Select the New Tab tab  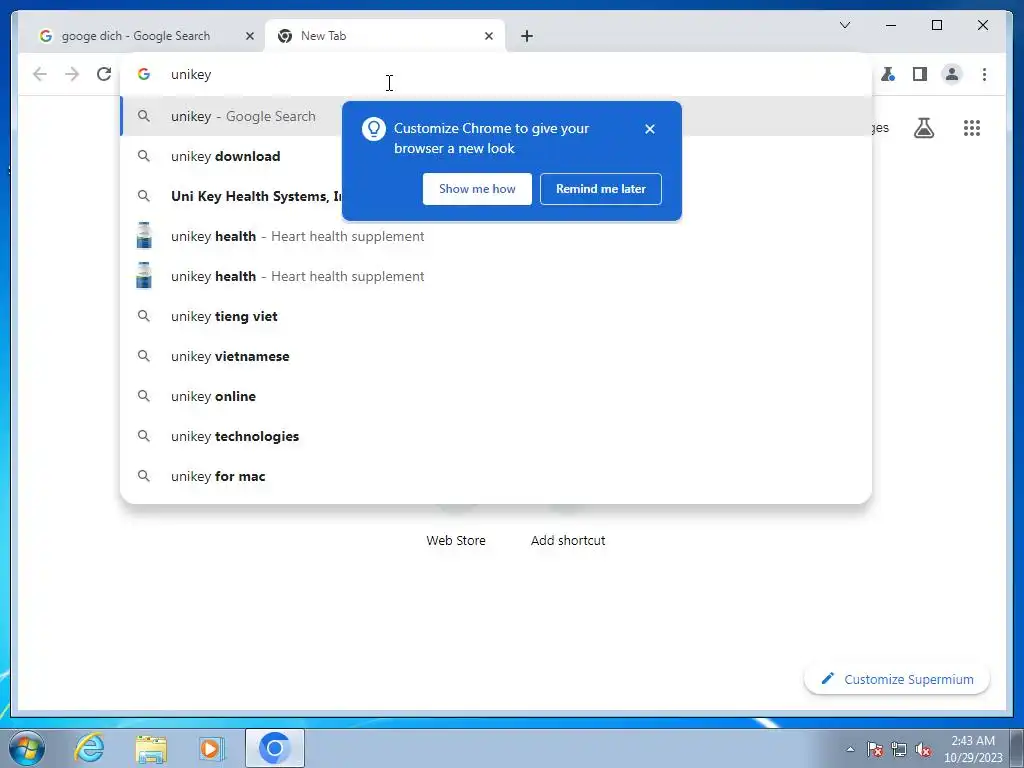(385, 36)
